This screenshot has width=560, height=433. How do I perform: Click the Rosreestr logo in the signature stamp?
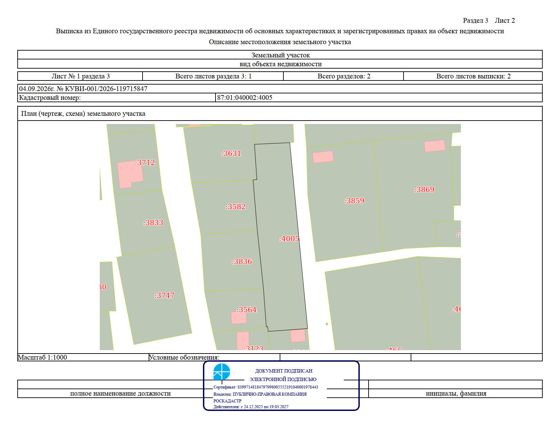[x=221, y=372]
